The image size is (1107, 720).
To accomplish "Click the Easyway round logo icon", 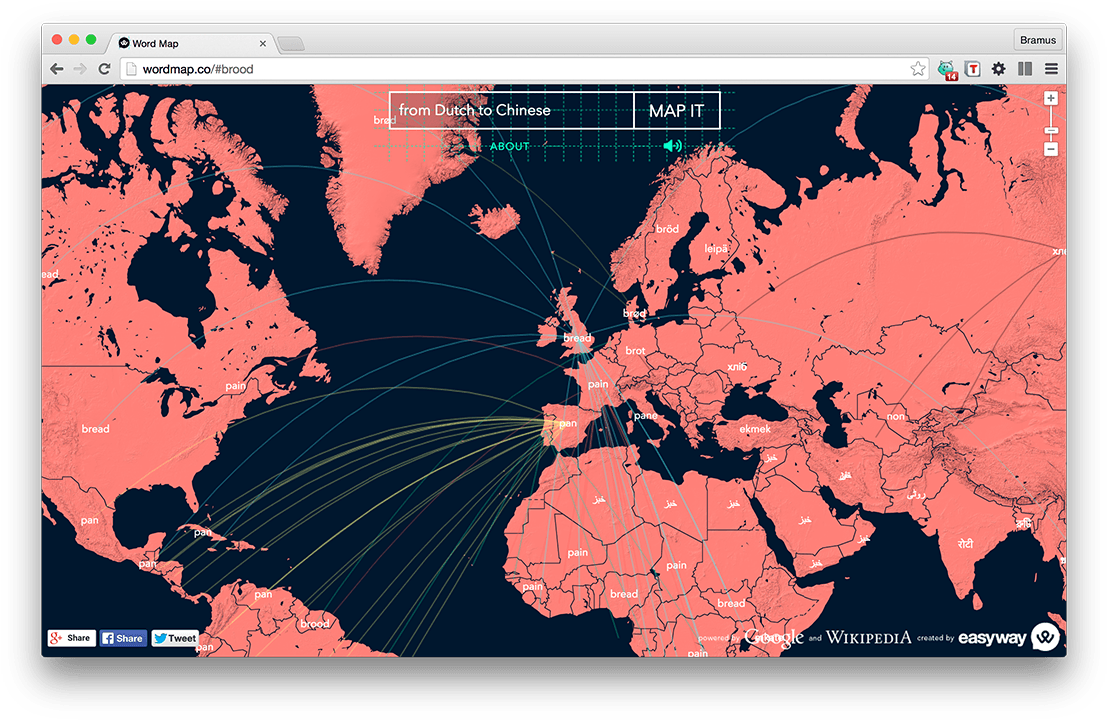I will (x=1045, y=637).
